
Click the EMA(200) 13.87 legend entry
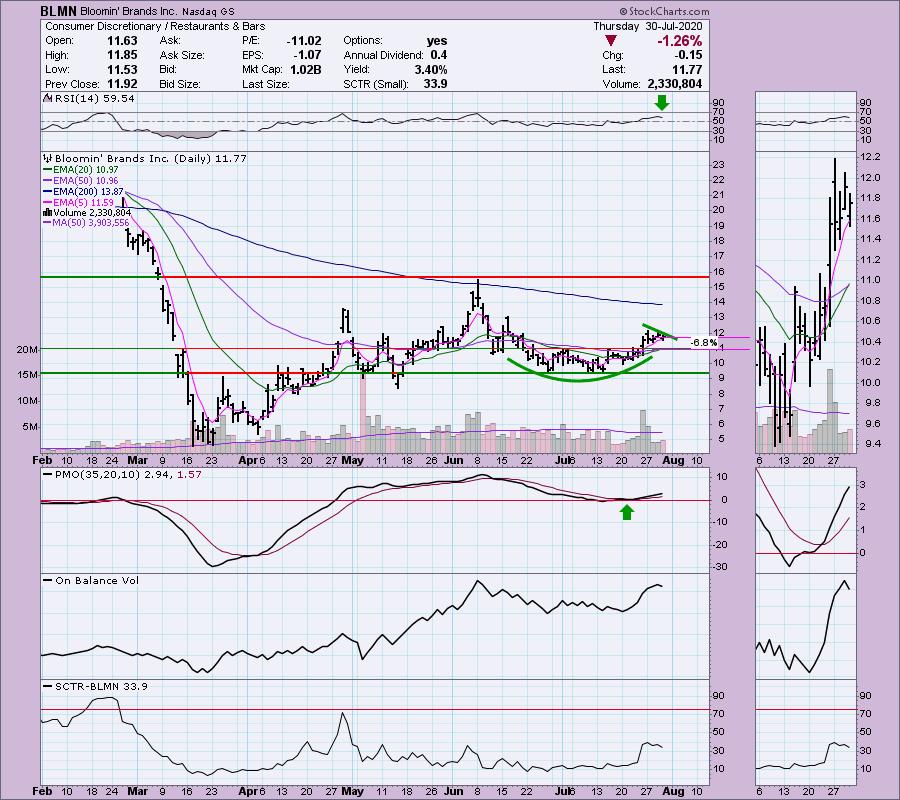88,192
